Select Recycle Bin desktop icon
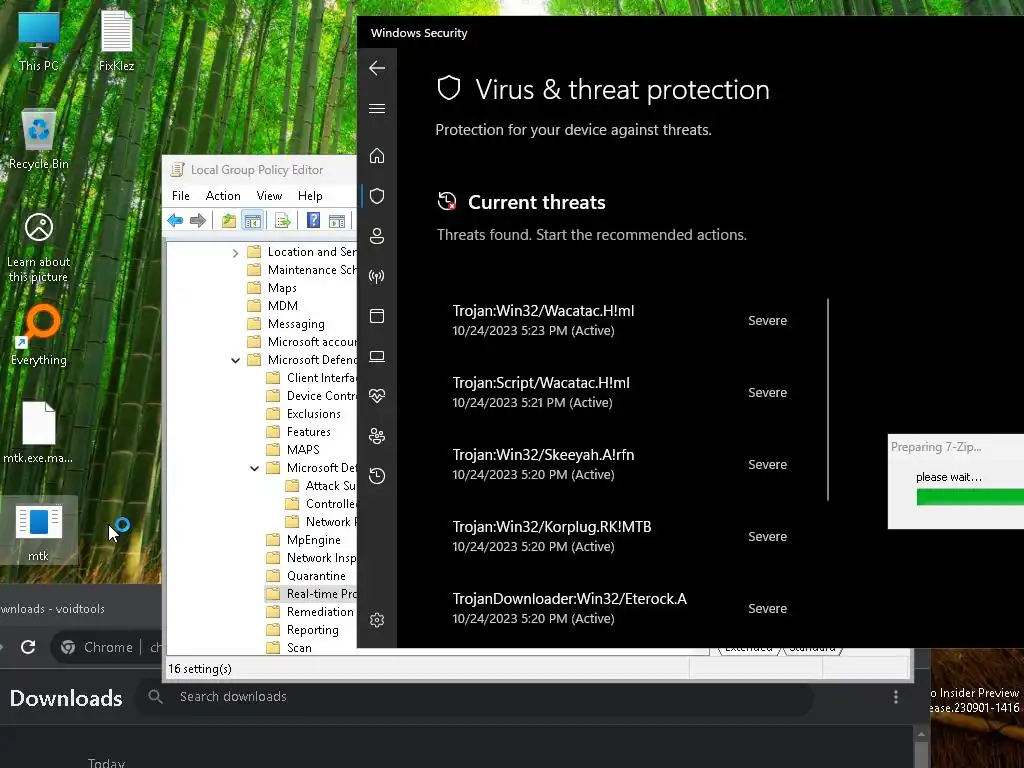The height and width of the screenshot is (768, 1024). click(39, 140)
